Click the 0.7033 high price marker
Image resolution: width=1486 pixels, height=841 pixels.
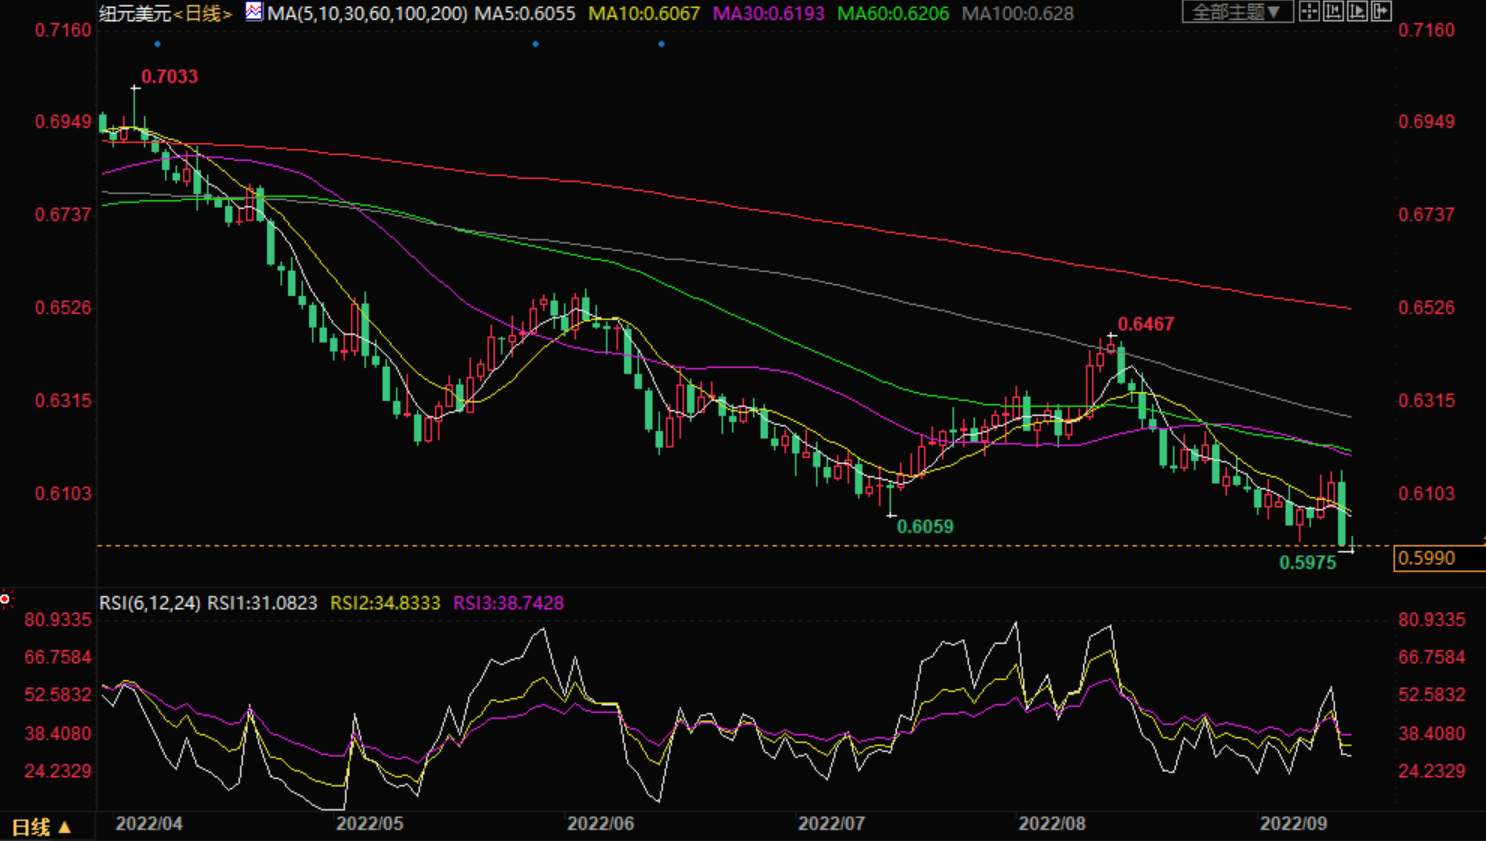click(169, 77)
